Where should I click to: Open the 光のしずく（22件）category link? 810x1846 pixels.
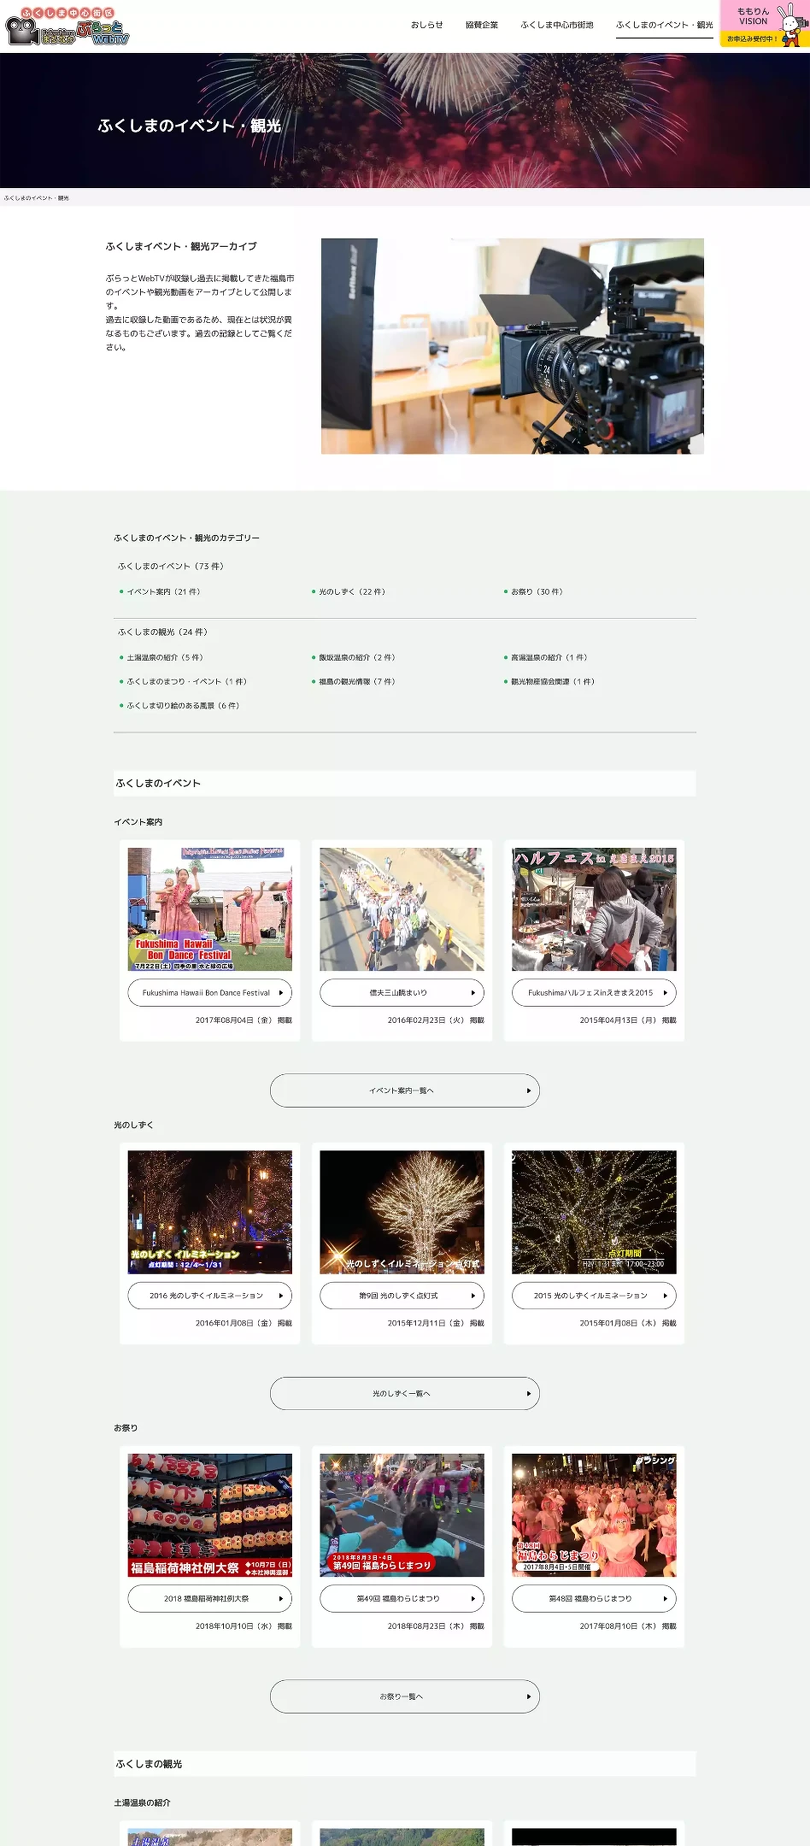pyautogui.click(x=351, y=592)
